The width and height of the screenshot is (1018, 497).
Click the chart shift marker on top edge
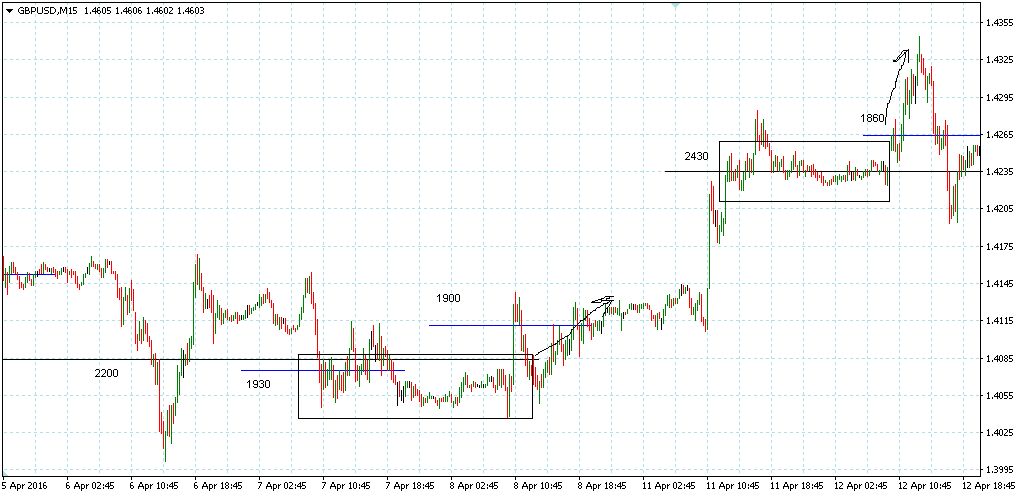coord(675,5)
